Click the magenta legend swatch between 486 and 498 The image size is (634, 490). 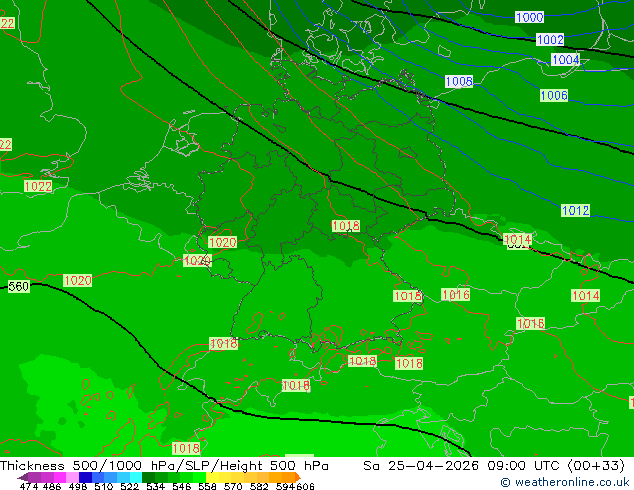pyautogui.click(x=60, y=477)
